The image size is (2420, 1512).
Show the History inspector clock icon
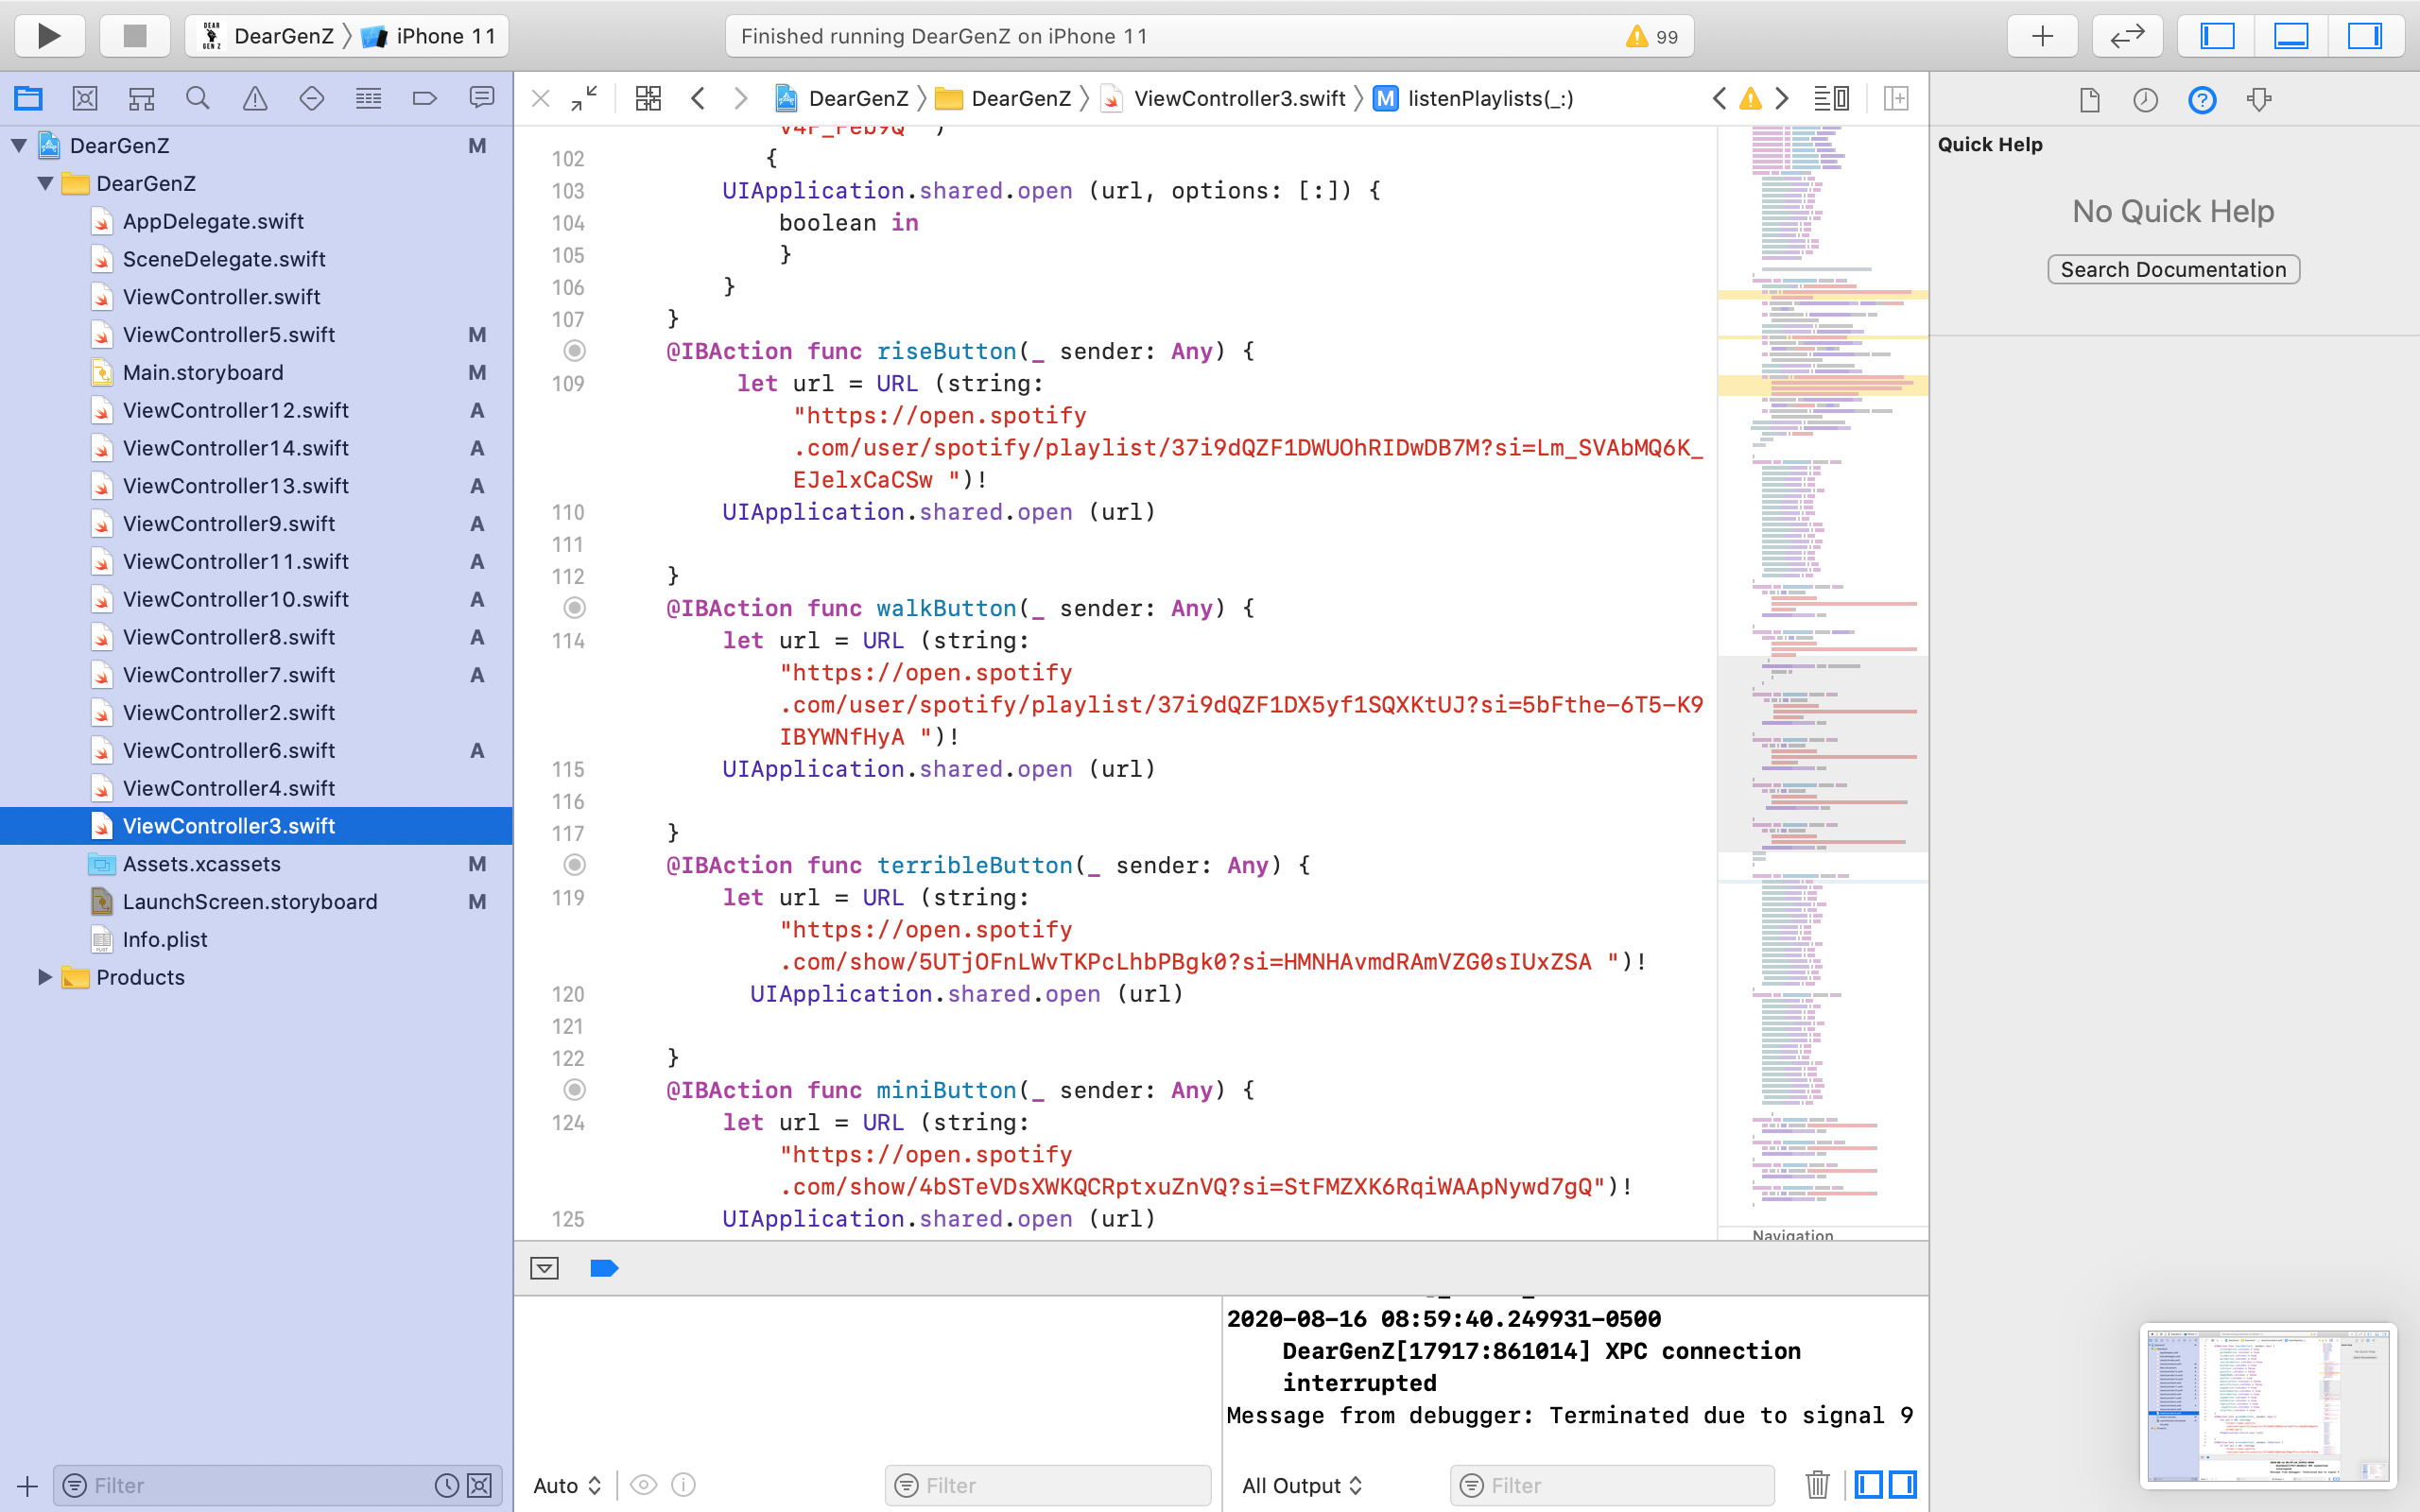[2145, 100]
